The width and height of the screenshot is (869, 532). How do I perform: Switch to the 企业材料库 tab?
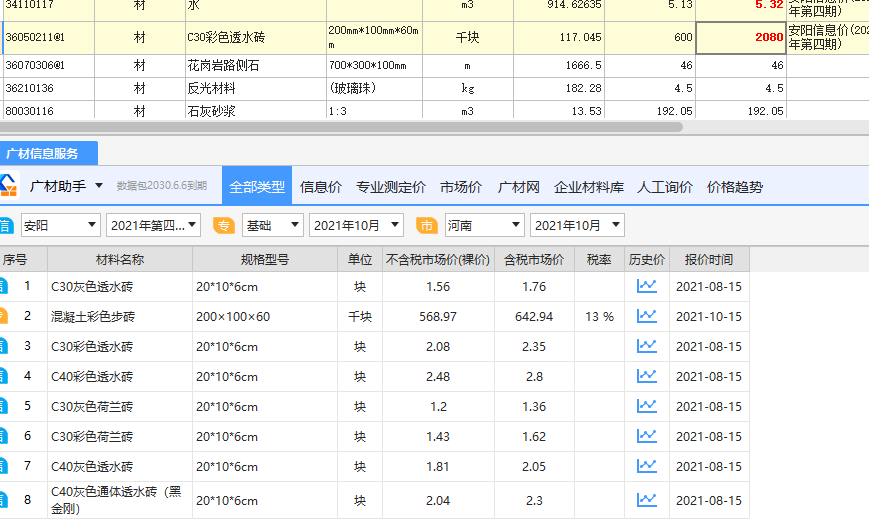(x=589, y=187)
